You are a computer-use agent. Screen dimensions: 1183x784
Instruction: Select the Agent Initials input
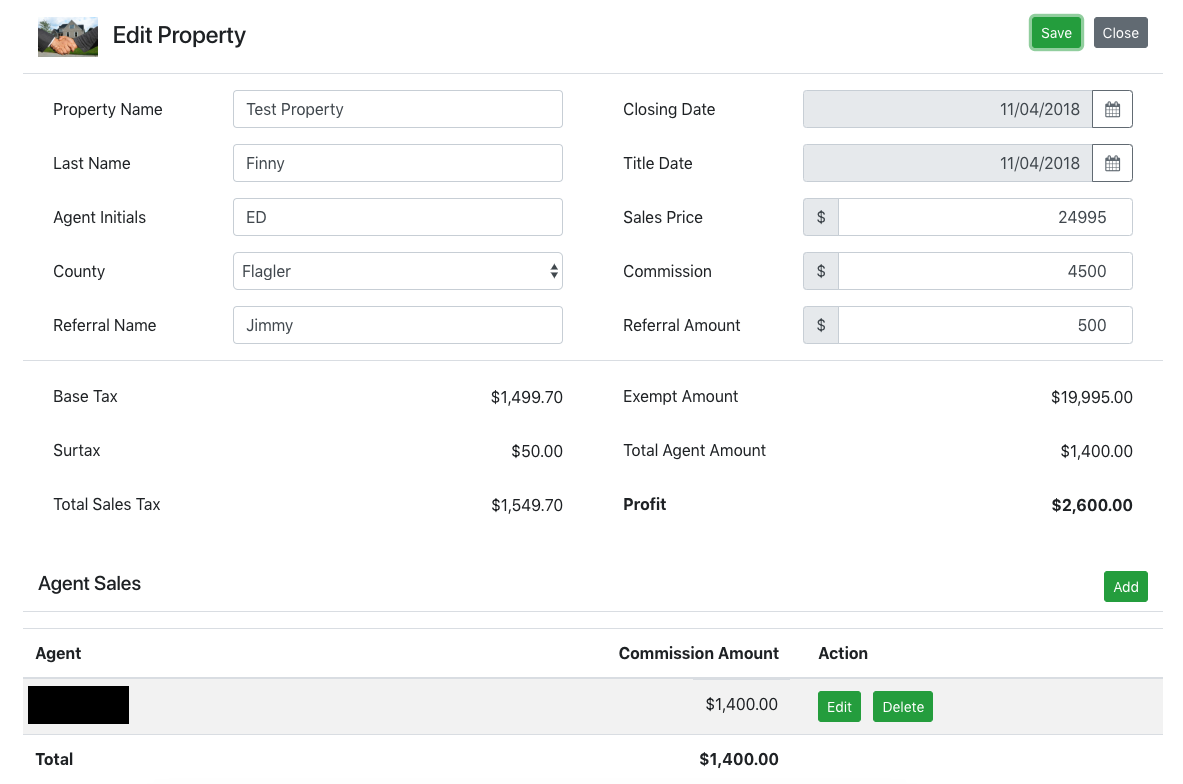click(x=397, y=218)
